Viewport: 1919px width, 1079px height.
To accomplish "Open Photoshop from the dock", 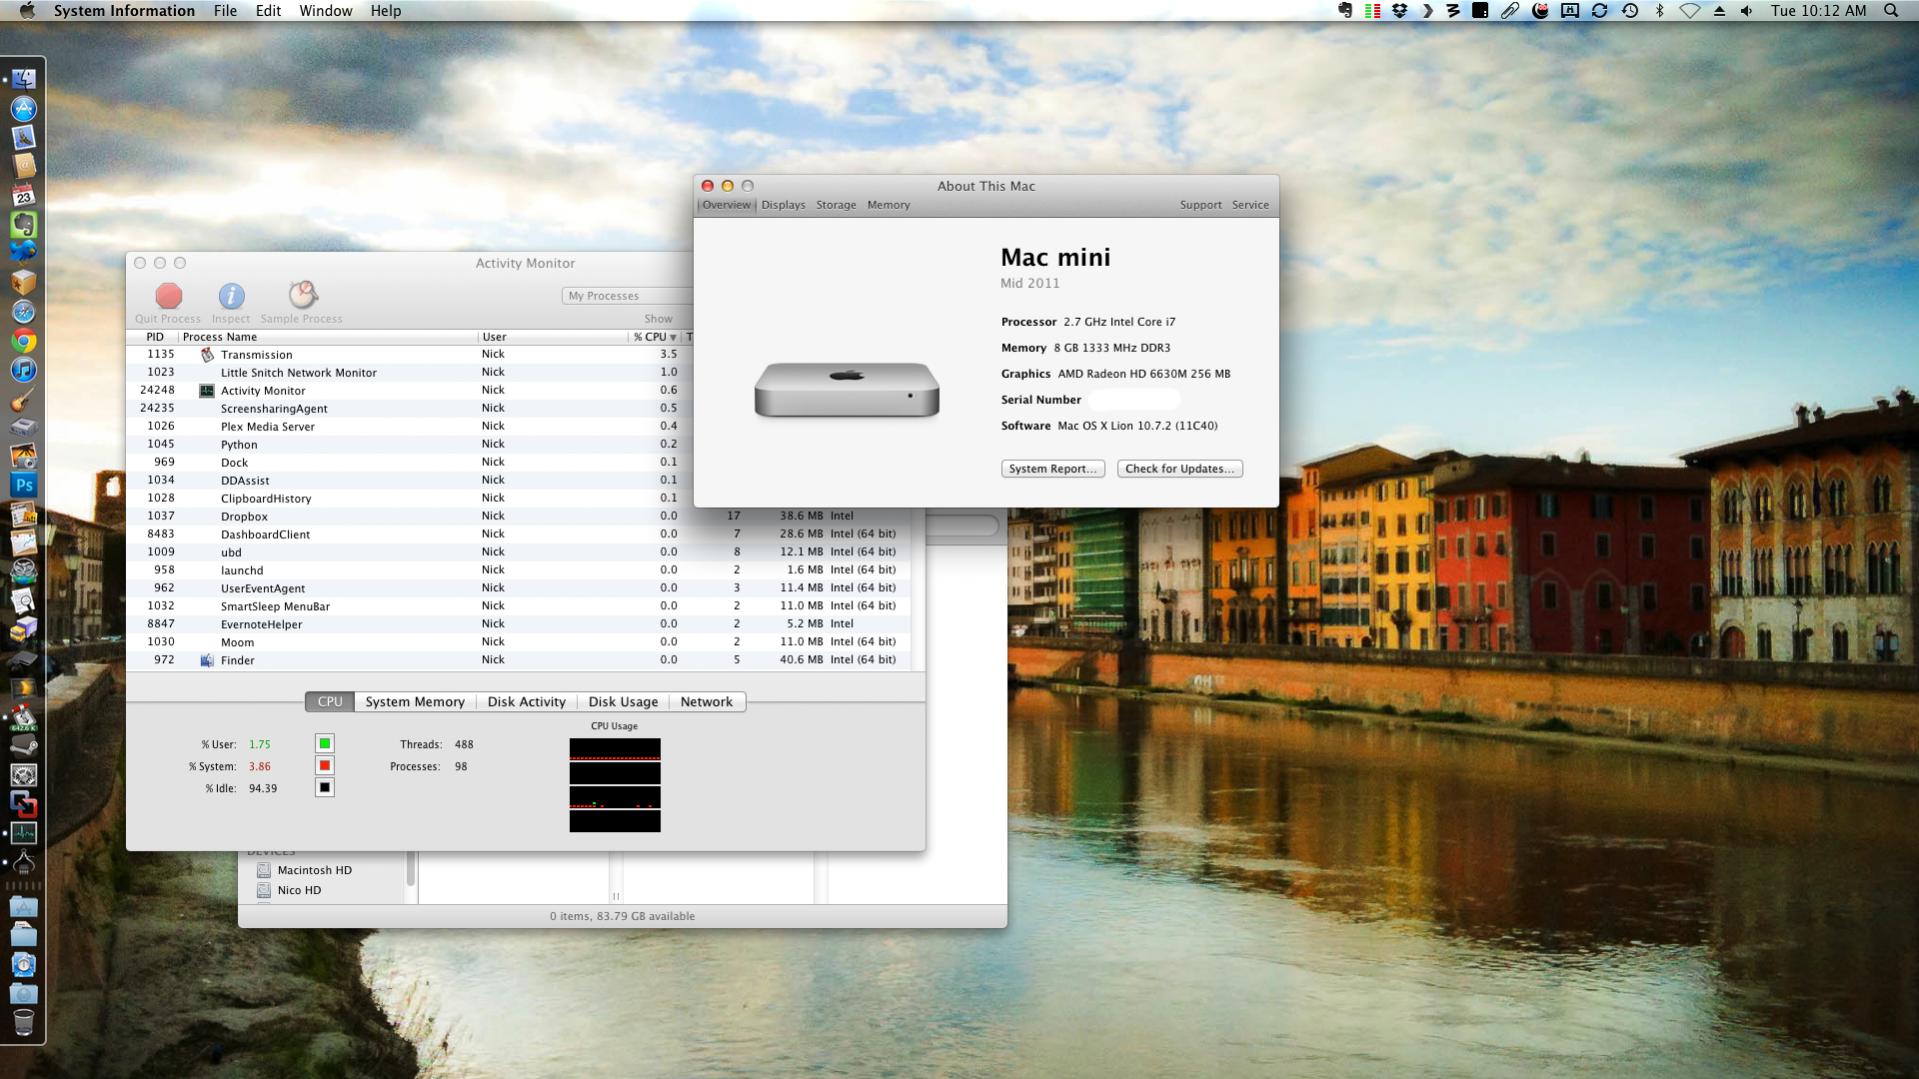I will click(23, 485).
